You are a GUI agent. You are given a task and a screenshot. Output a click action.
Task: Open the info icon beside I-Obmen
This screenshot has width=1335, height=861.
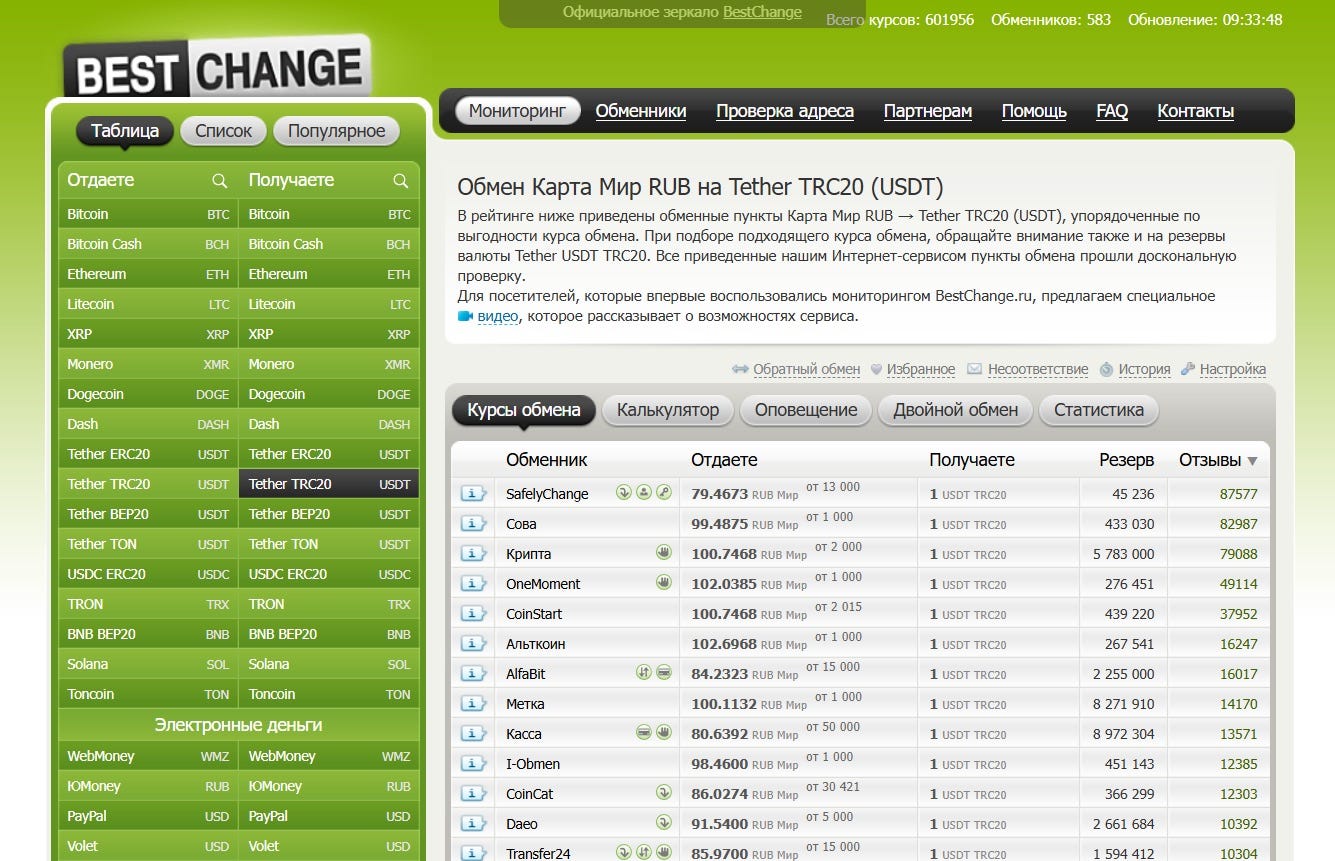[x=473, y=764]
